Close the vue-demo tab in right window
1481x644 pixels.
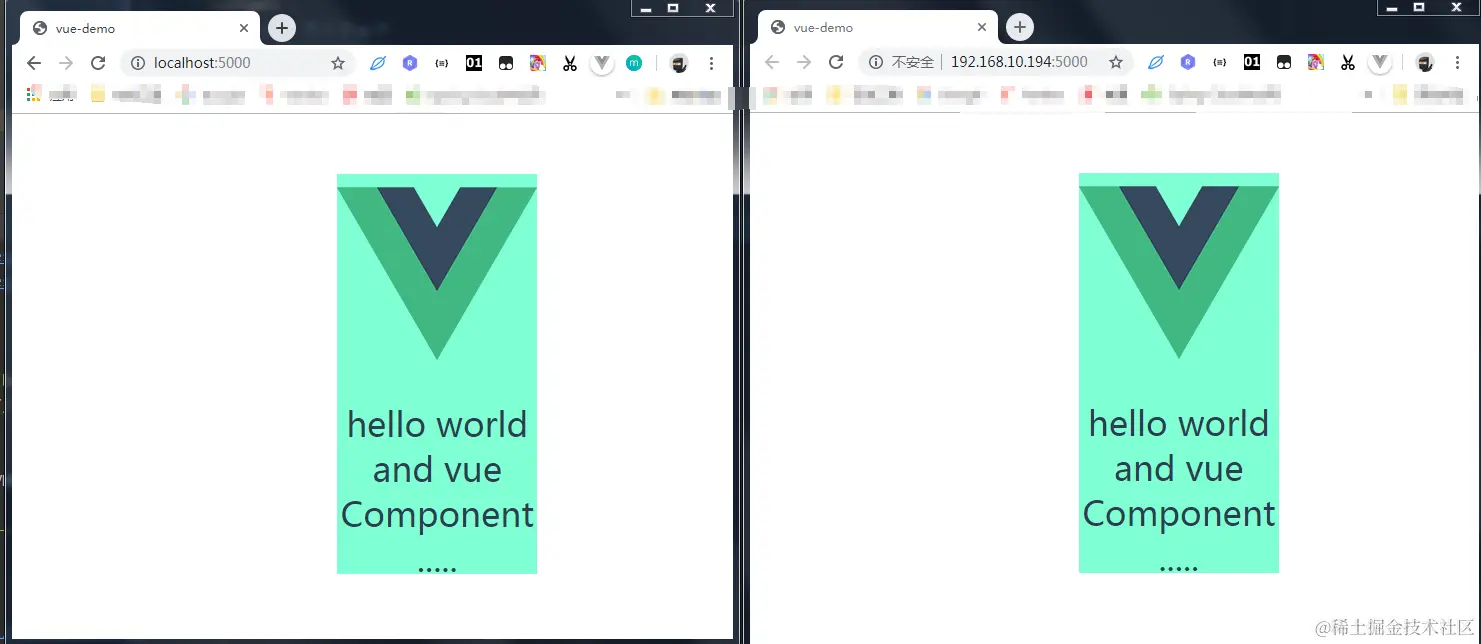(x=981, y=27)
